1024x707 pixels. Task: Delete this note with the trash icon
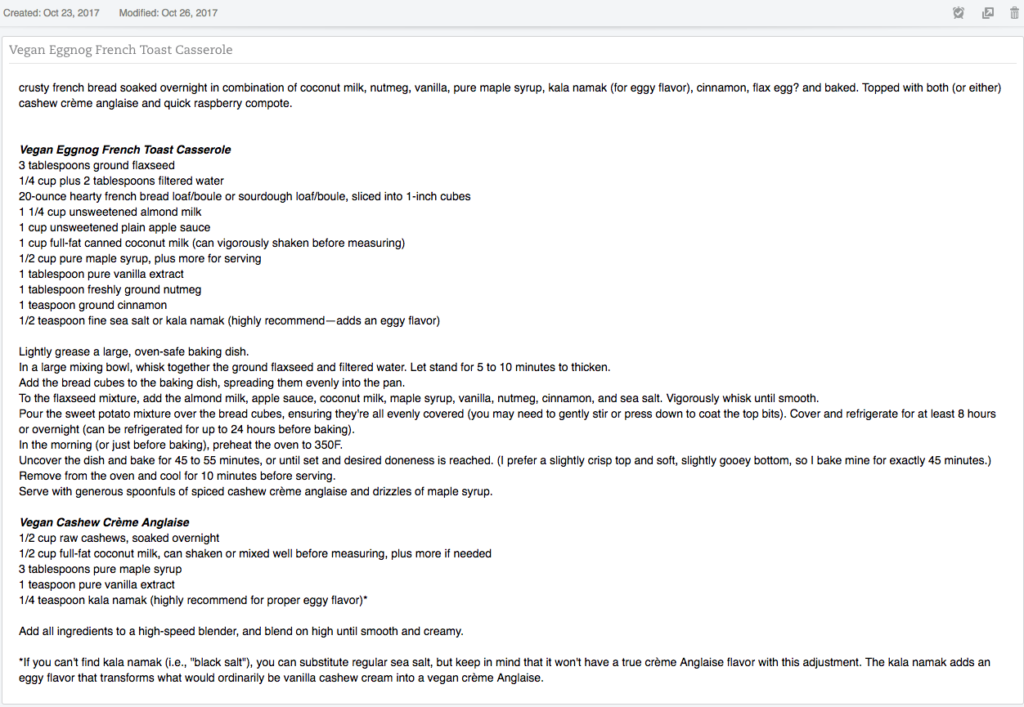pos(1014,13)
